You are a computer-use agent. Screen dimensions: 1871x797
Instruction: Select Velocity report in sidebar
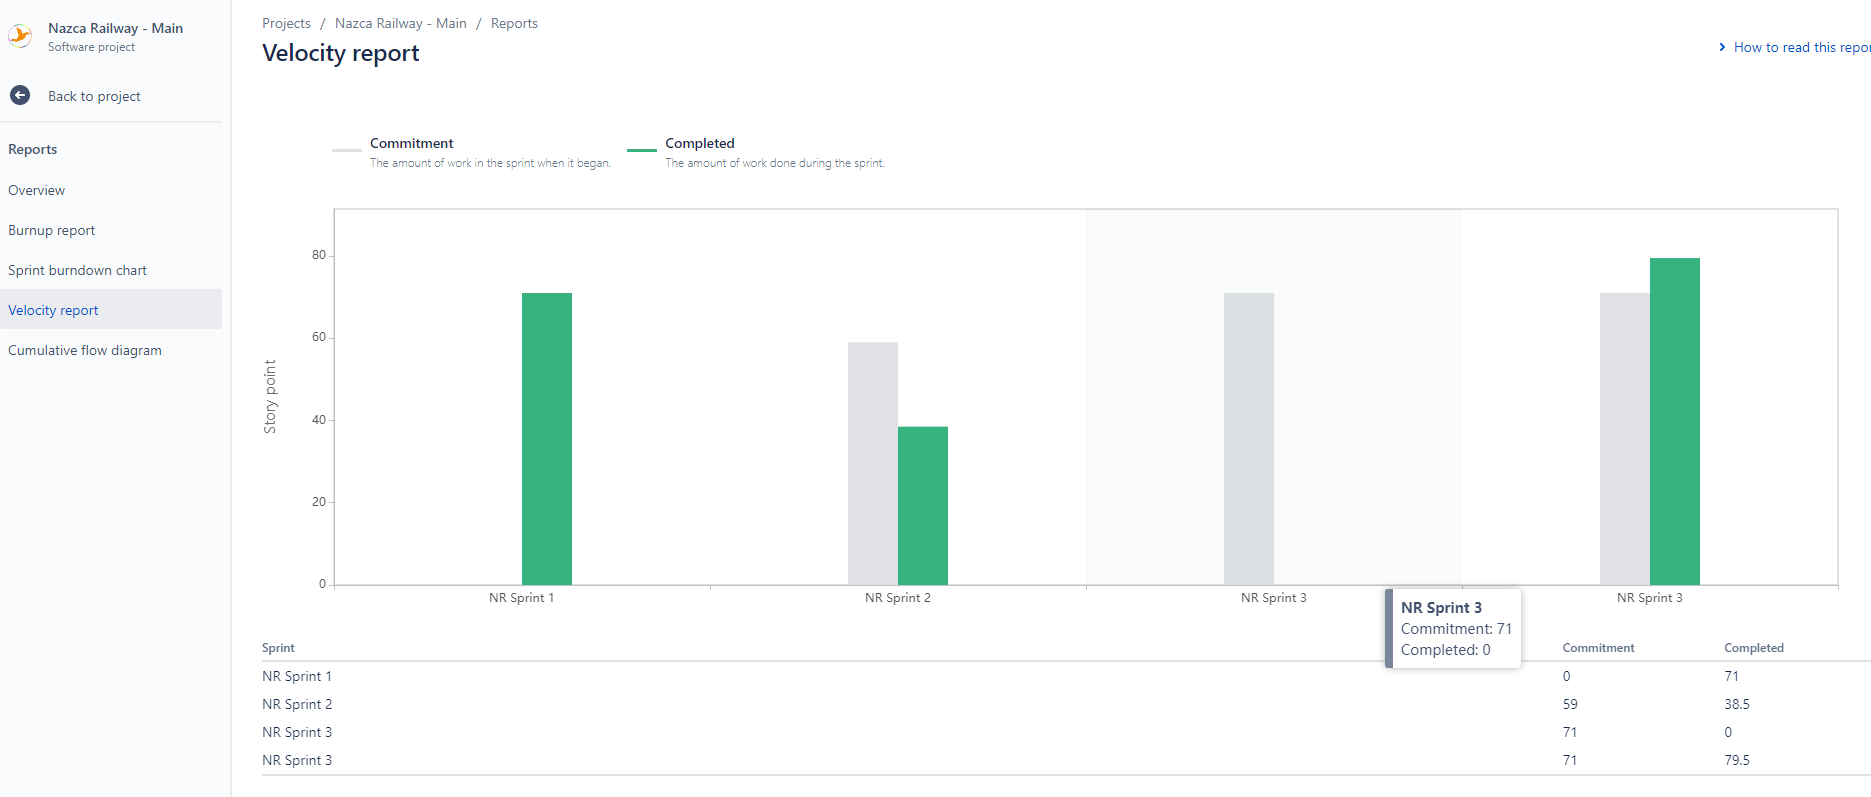pyautogui.click(x=53, y=310)
